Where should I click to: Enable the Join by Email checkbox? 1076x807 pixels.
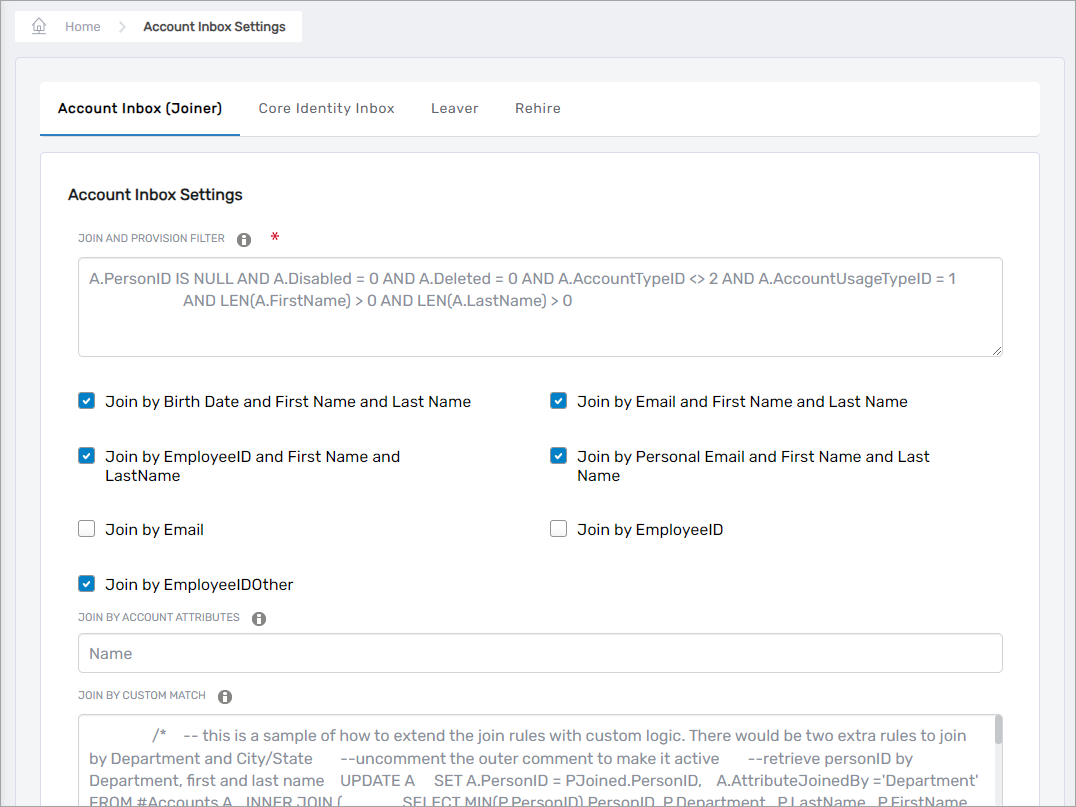87,529
